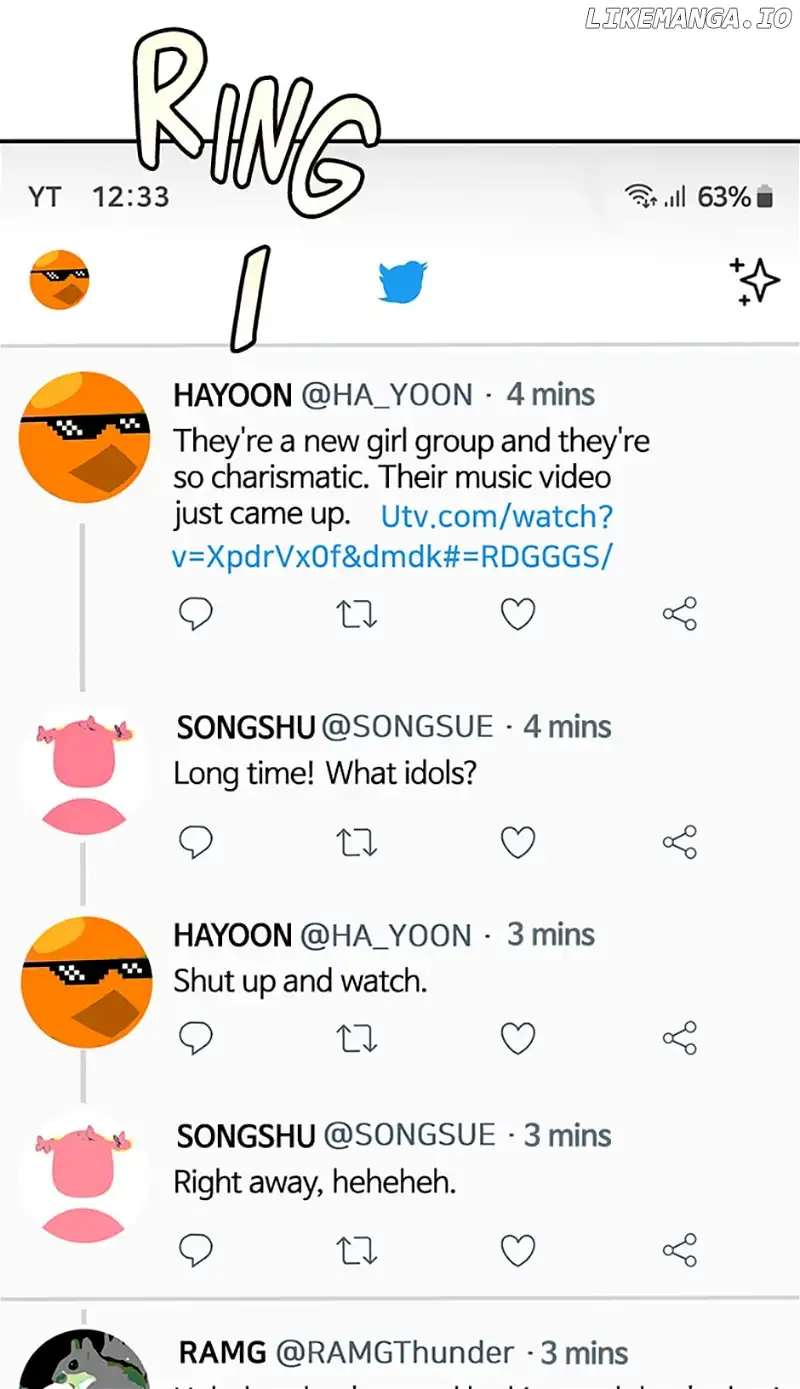Tap HAYOON's orange avatar on first tweet
Screen dimensions: 800x1389
pyautogui.click(x=85, y=437)
